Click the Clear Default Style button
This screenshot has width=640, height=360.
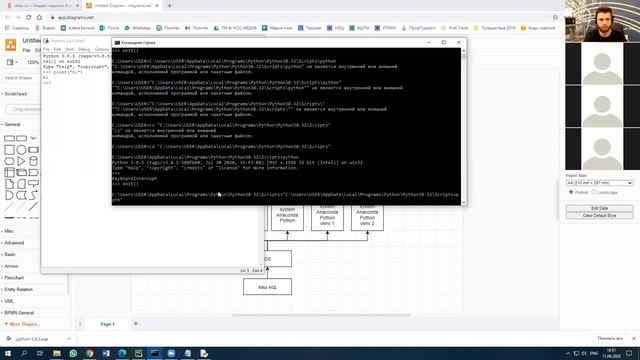[x=600, y=216]
